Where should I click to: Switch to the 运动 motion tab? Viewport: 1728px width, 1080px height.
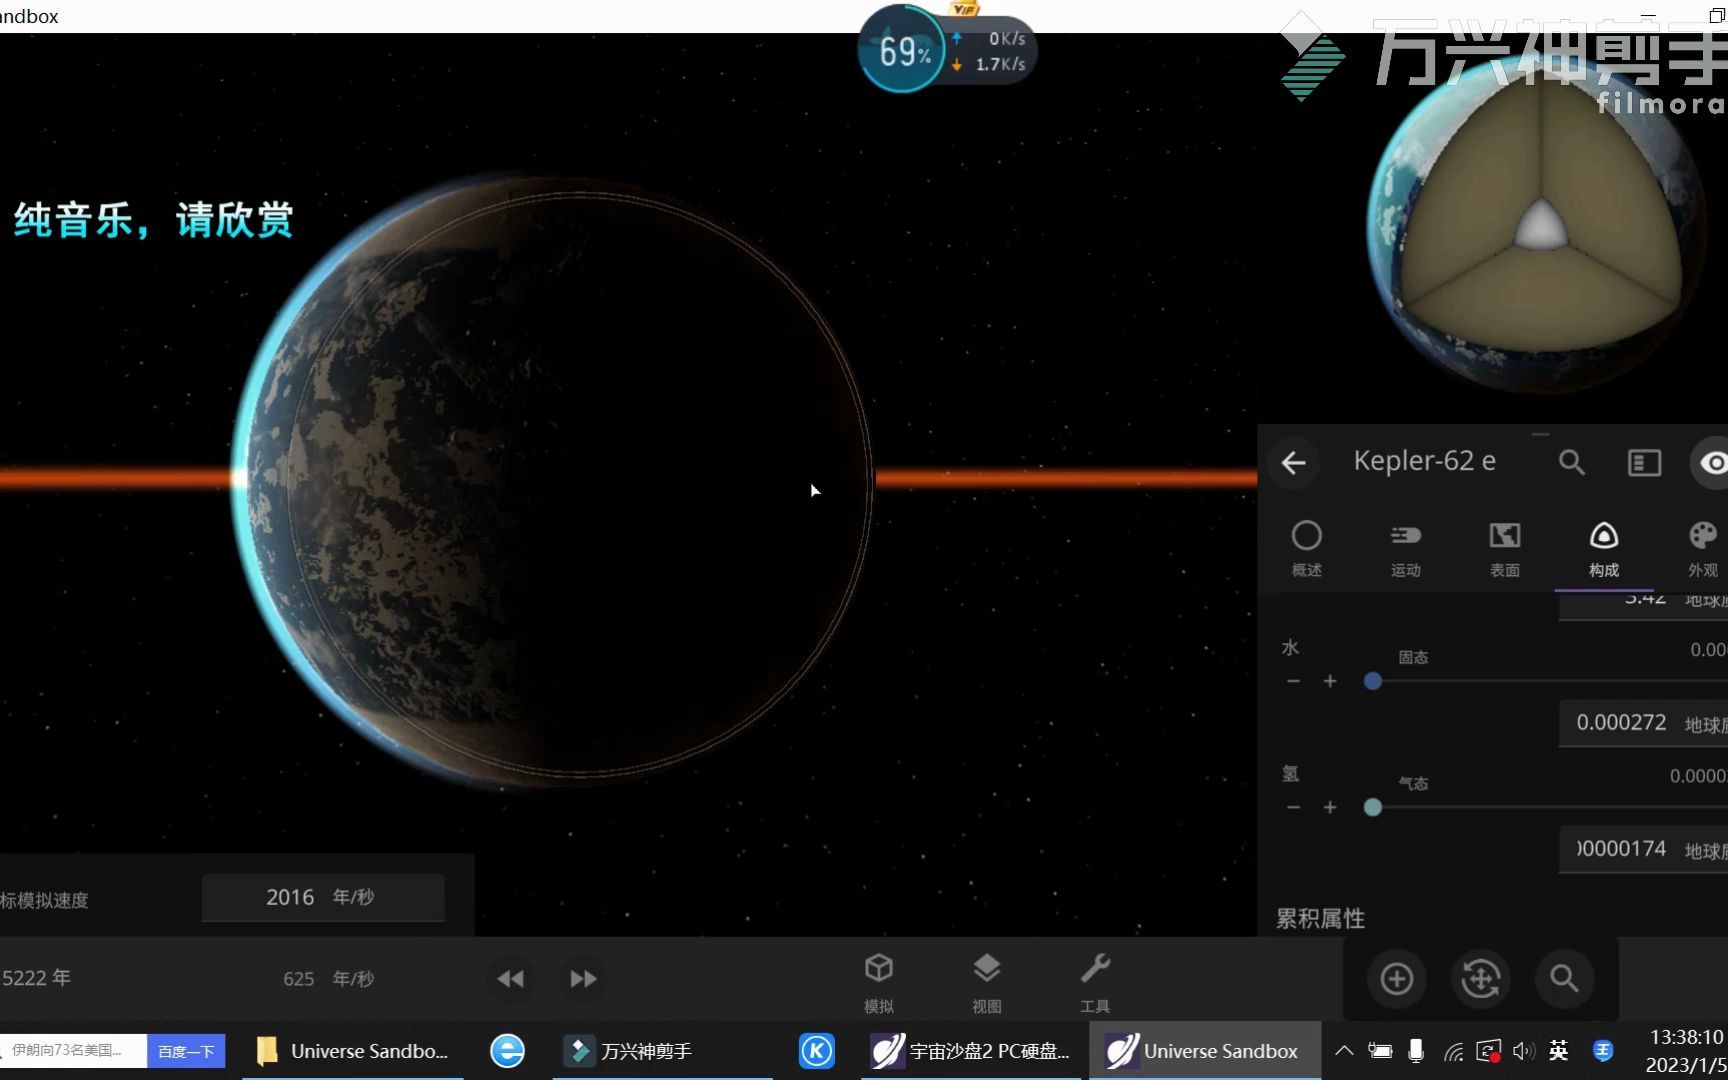1405,548
